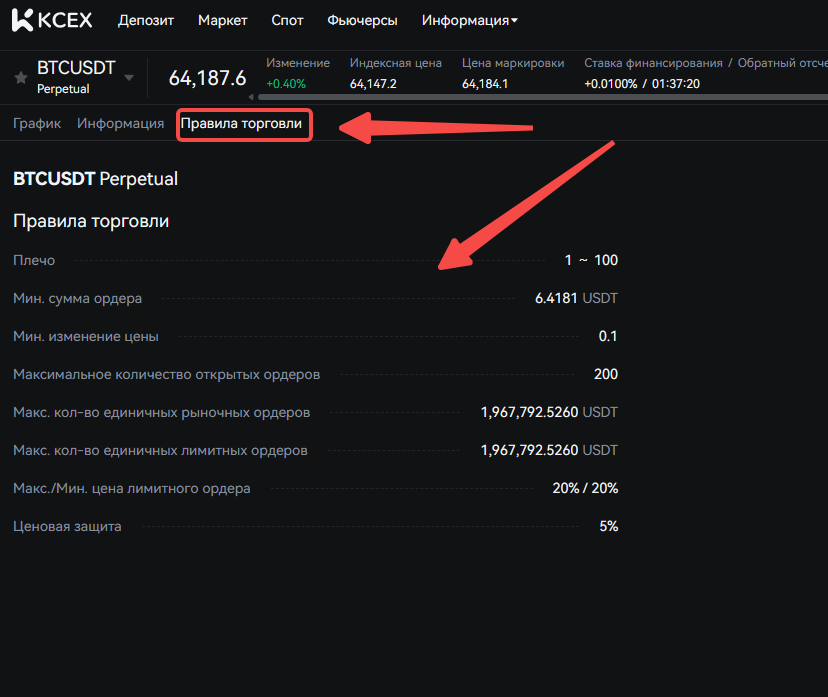
Task: Click the Изменение +0.40% value
Action: point(286,83)
